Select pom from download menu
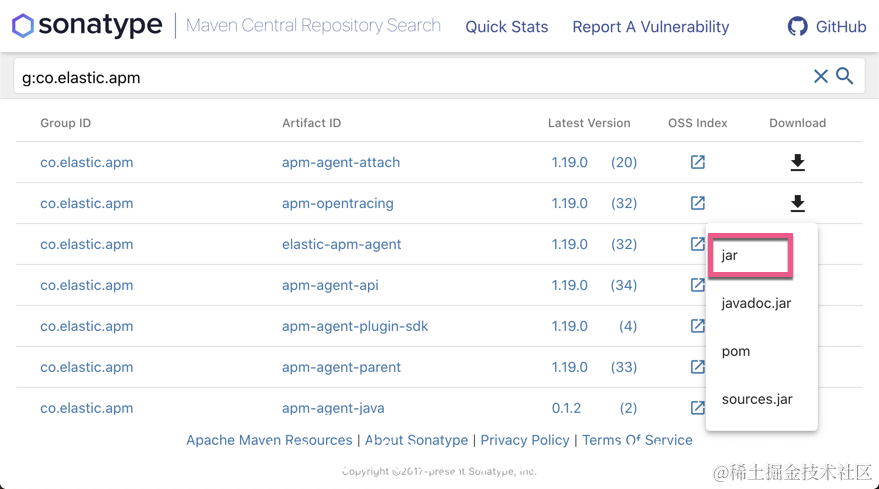 click(x=735, y=352)
